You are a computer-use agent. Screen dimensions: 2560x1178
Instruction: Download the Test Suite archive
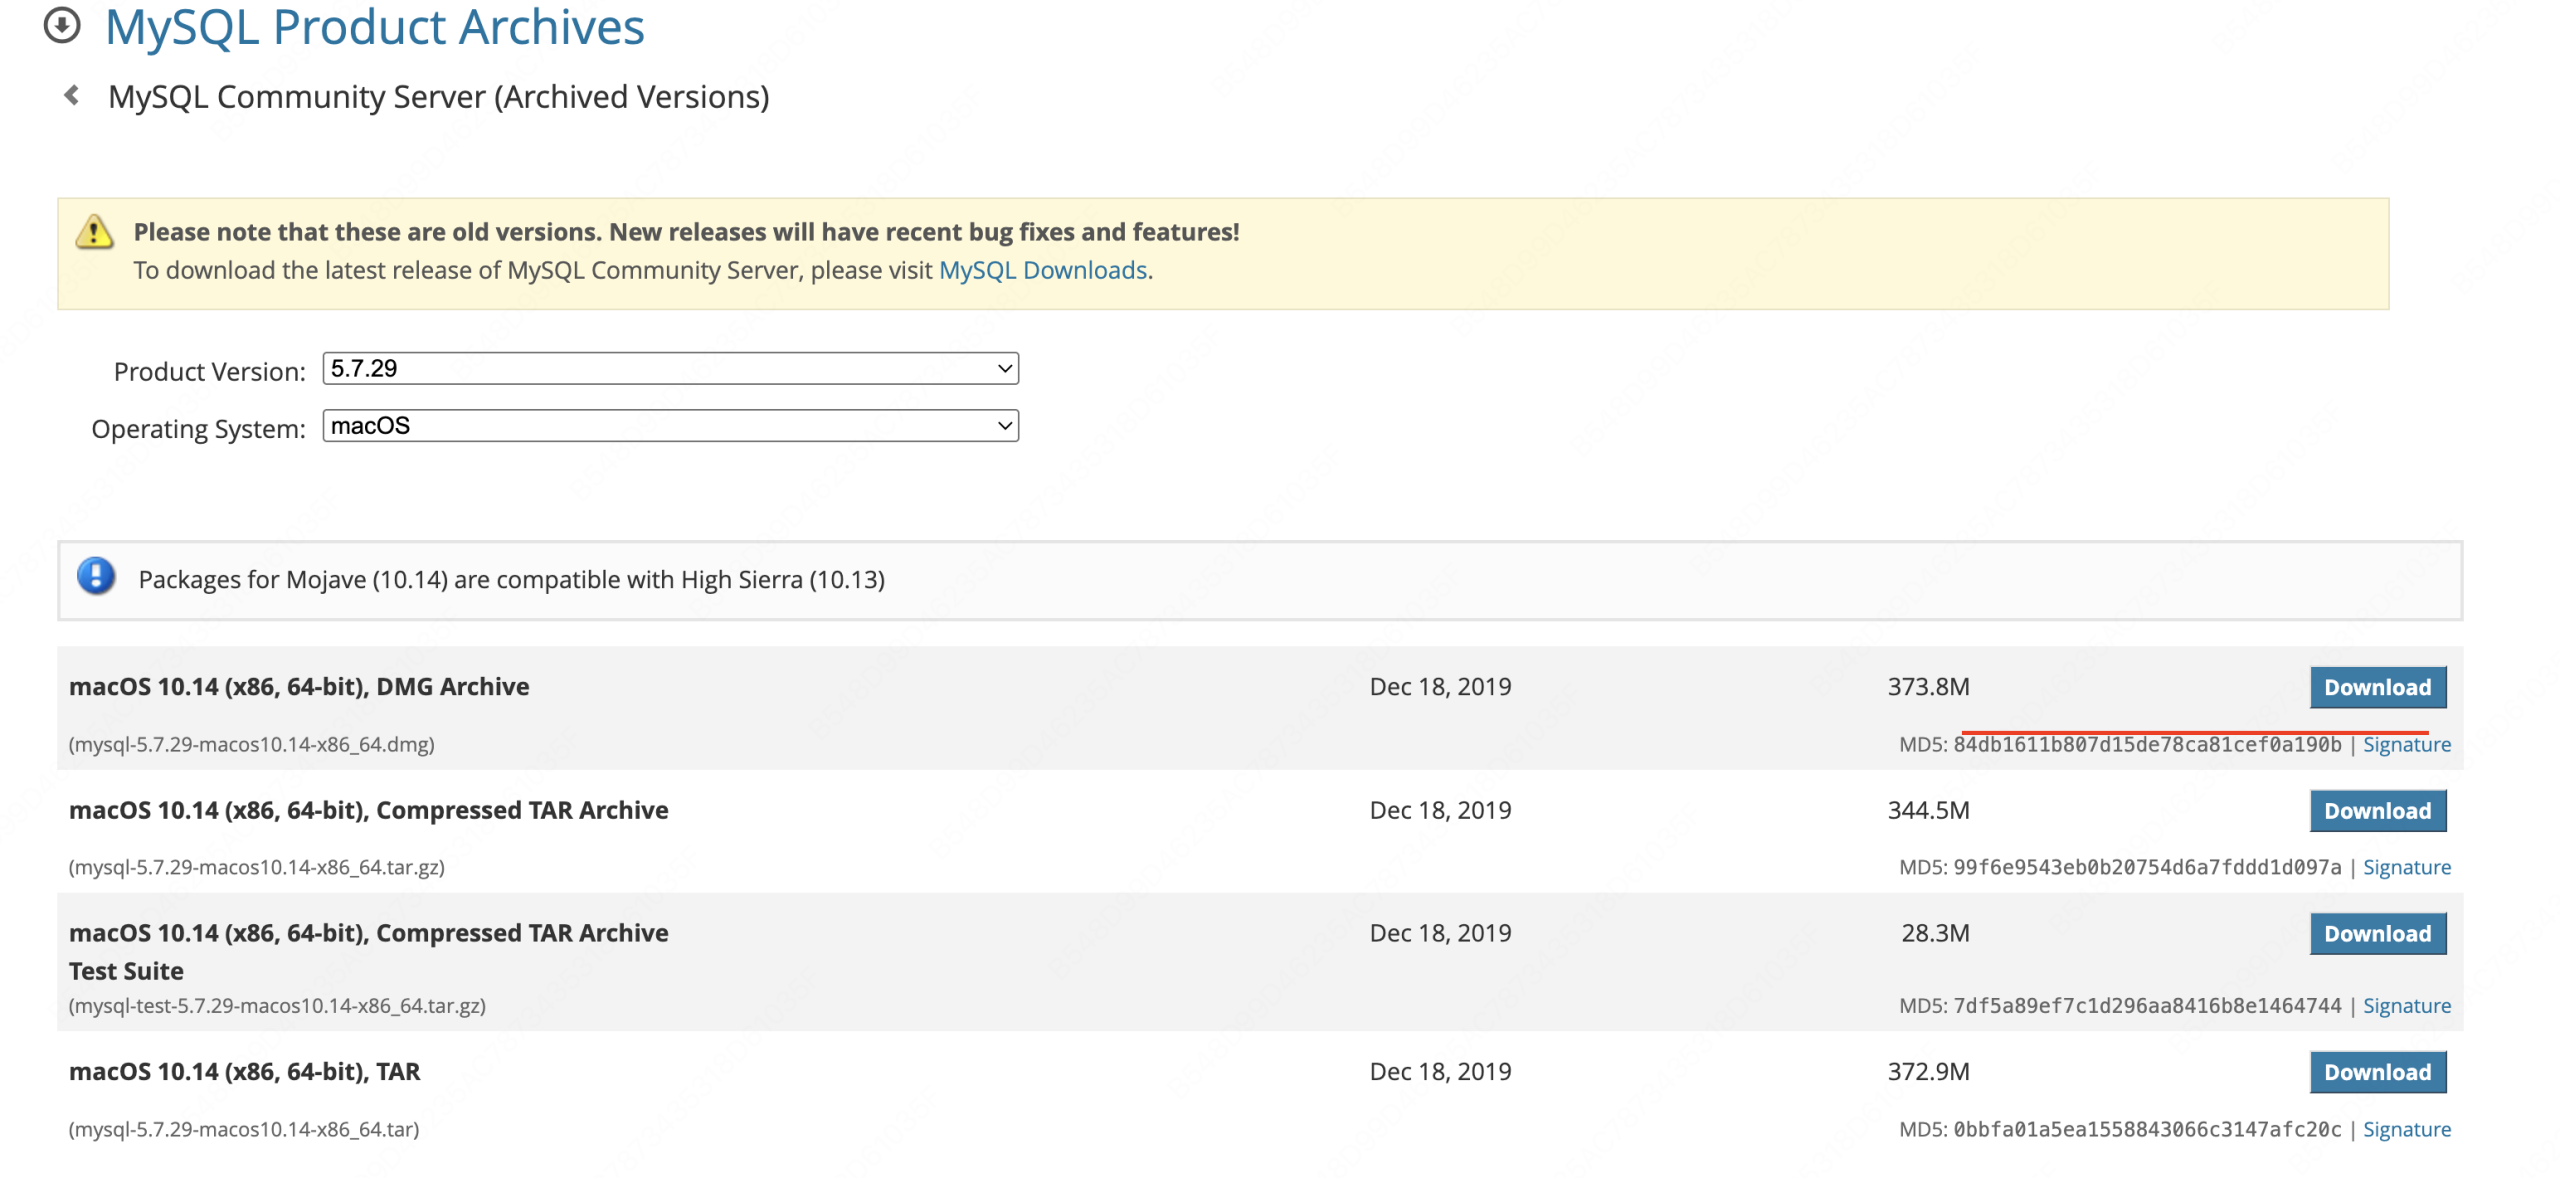2377,933
